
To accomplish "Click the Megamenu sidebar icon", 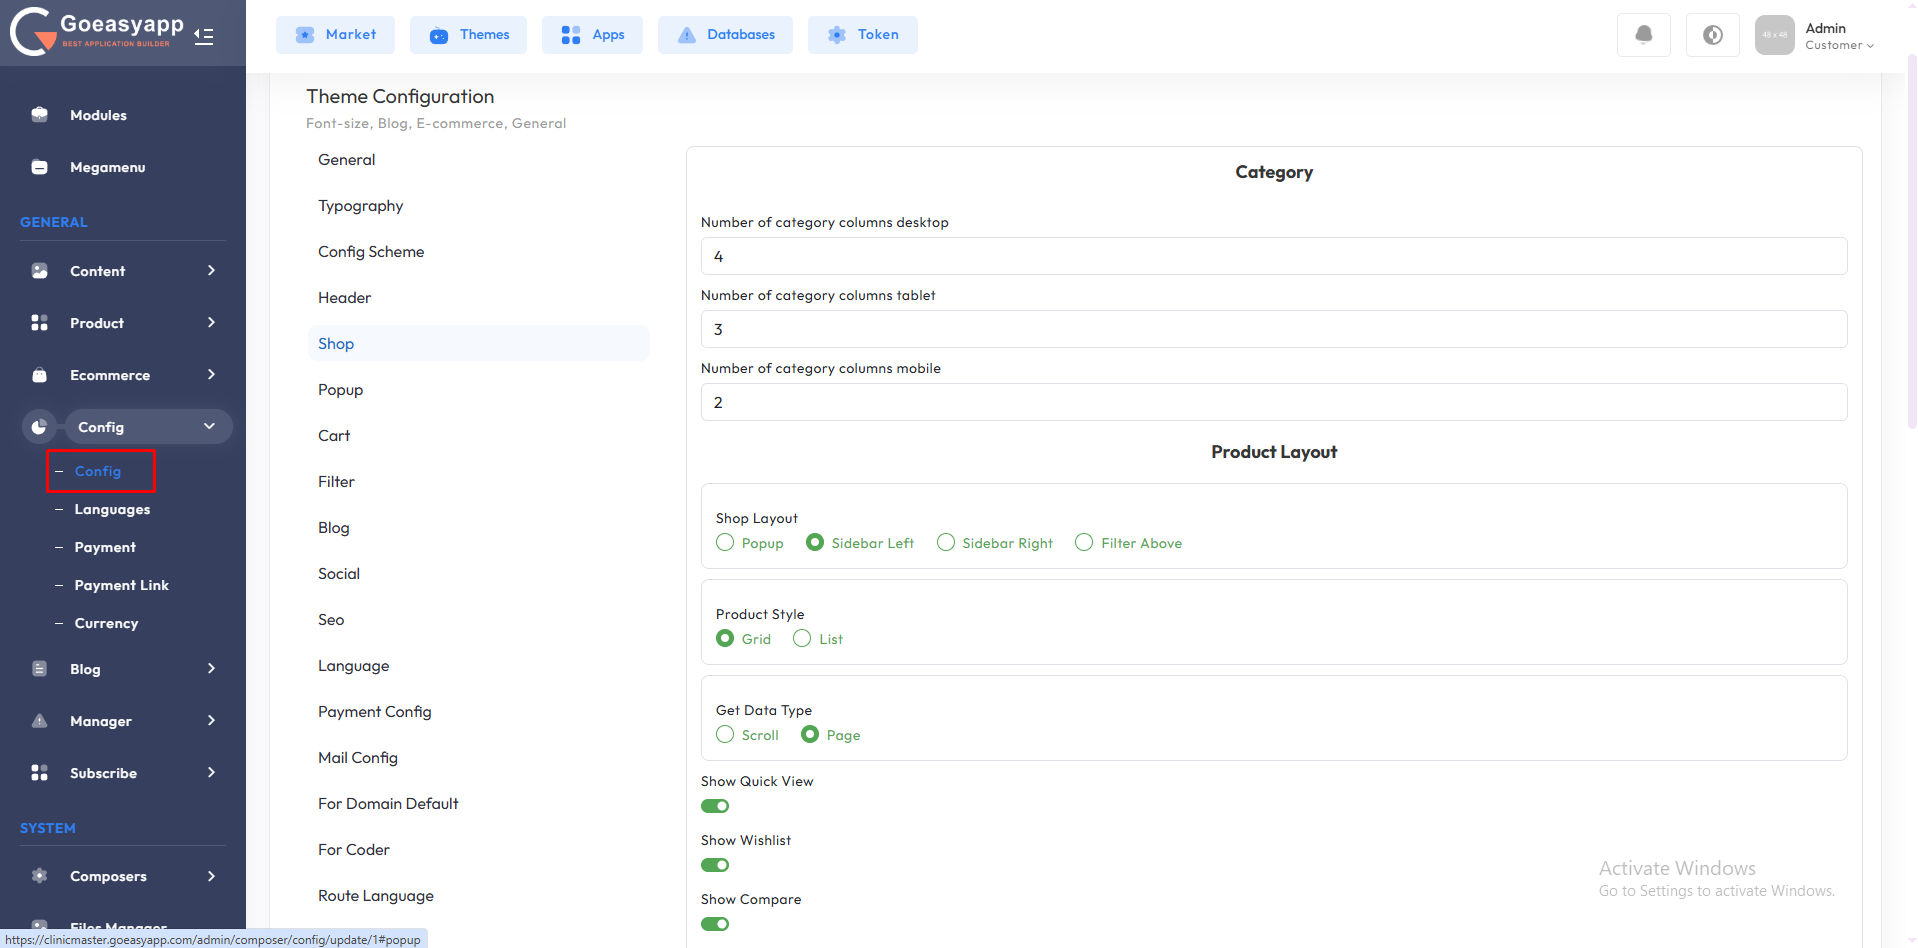I will (40, 167).
